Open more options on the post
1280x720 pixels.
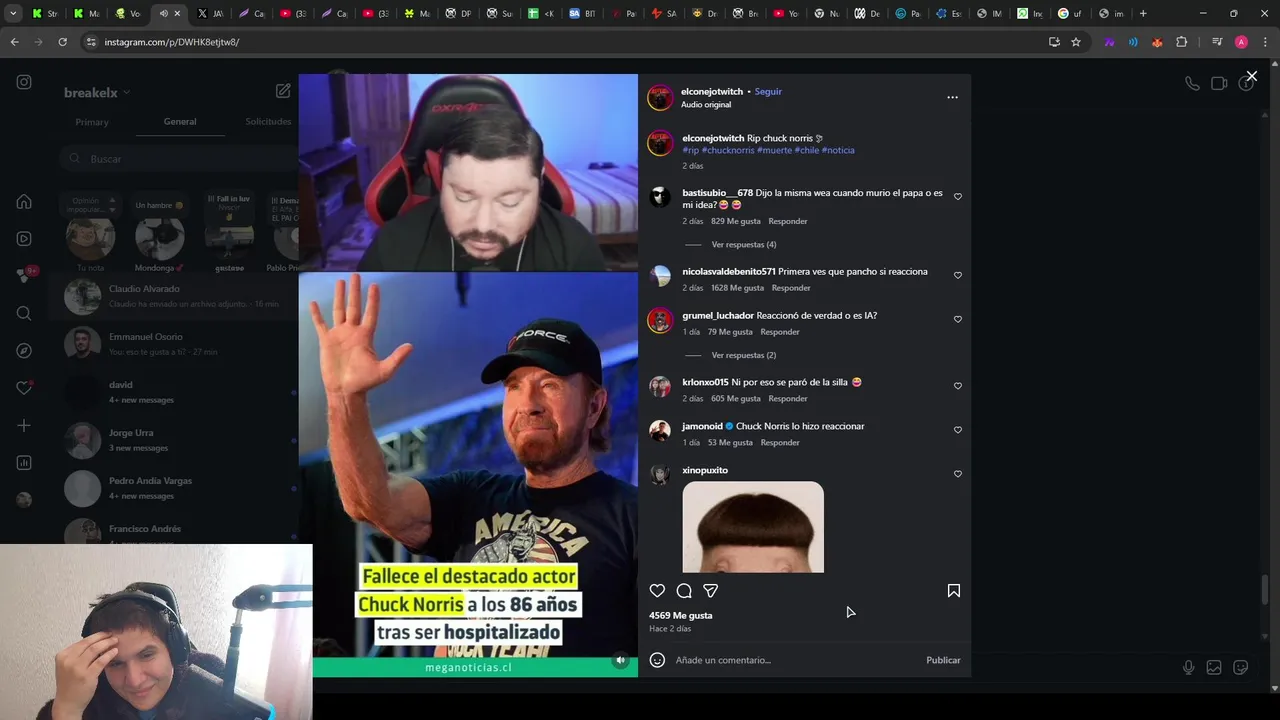(952, 97)
